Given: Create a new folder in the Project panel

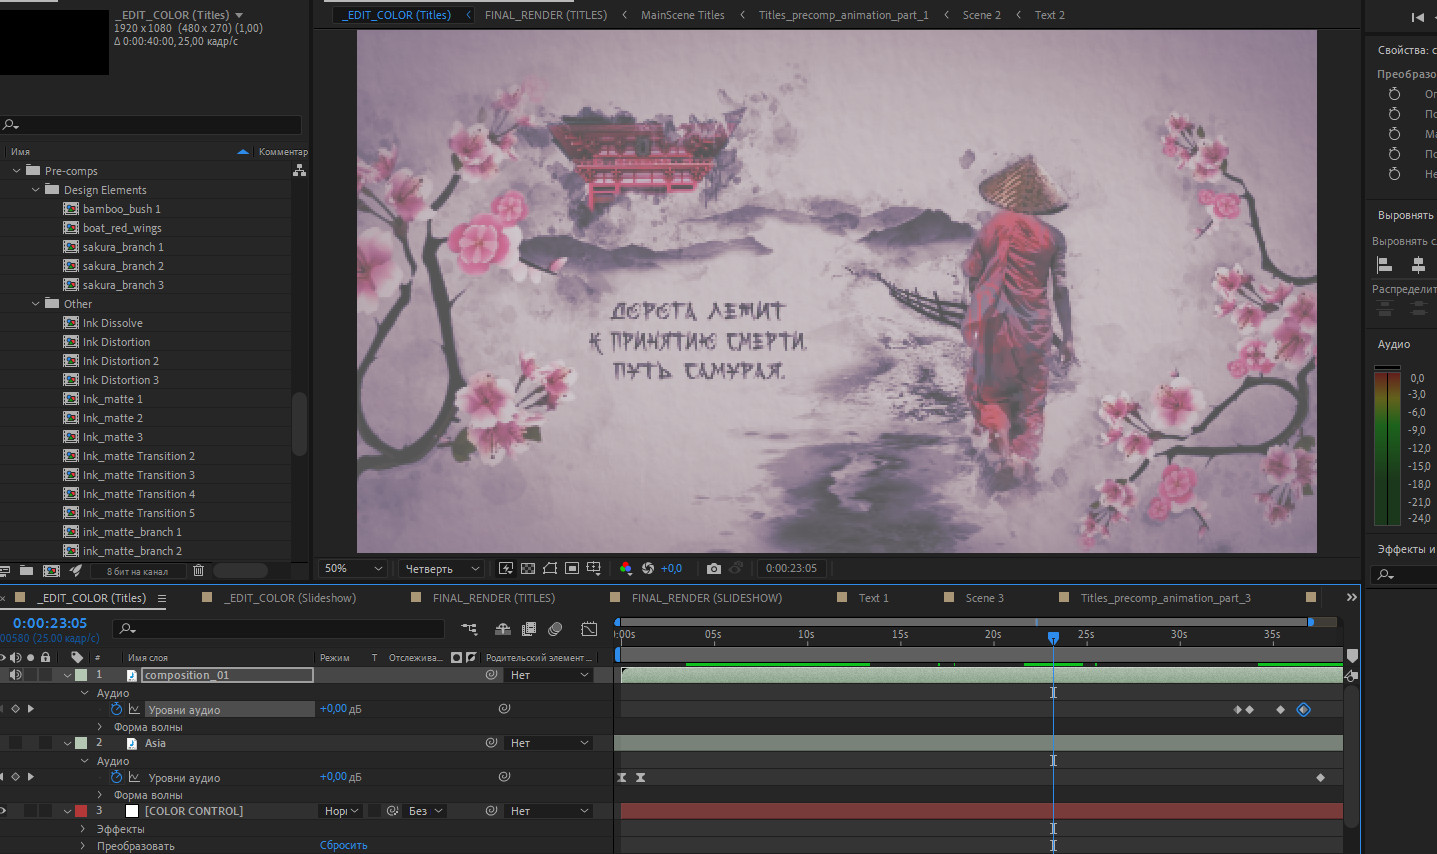Looking at the screenshot, I should (26, 571).
